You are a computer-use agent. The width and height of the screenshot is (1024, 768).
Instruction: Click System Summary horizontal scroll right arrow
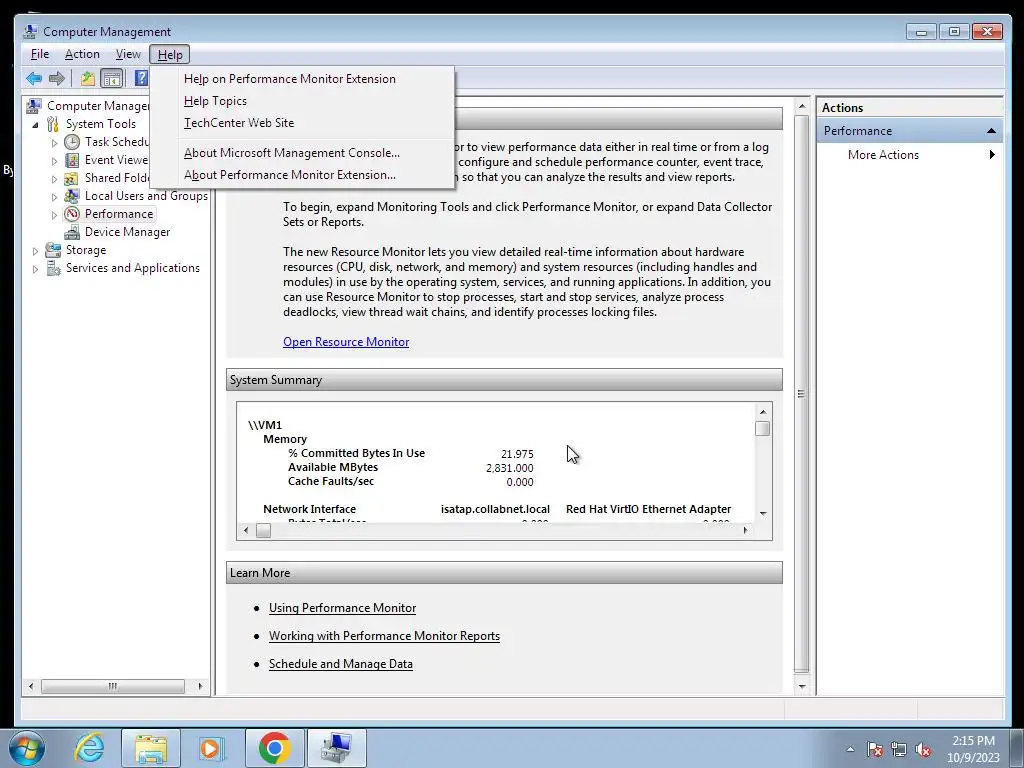point(745,530)
